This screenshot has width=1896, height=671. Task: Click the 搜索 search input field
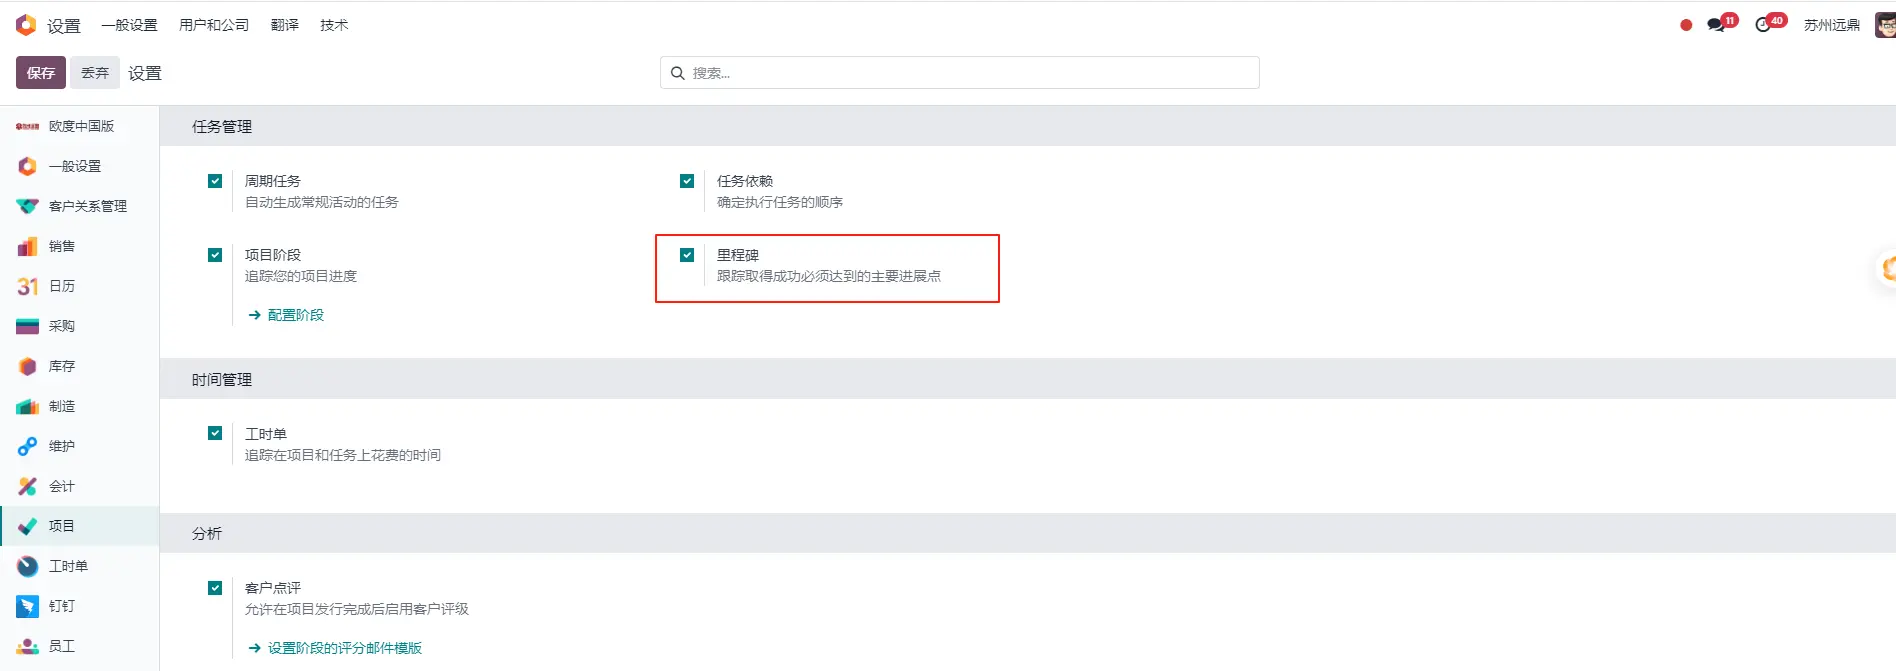point(960,73)
